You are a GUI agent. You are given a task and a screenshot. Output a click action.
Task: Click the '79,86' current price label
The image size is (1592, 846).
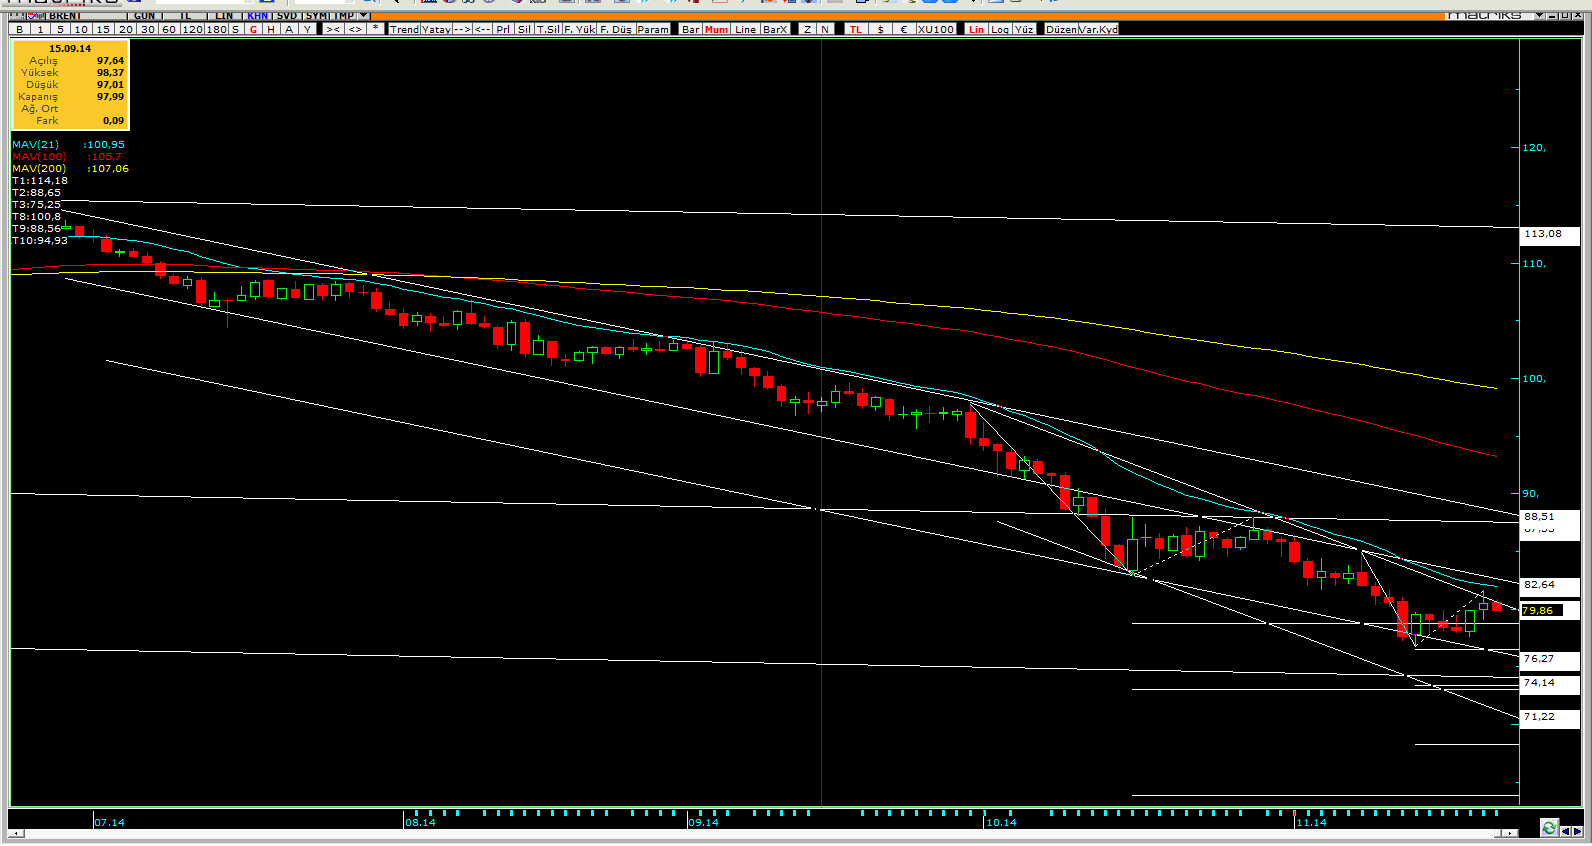1541,610
